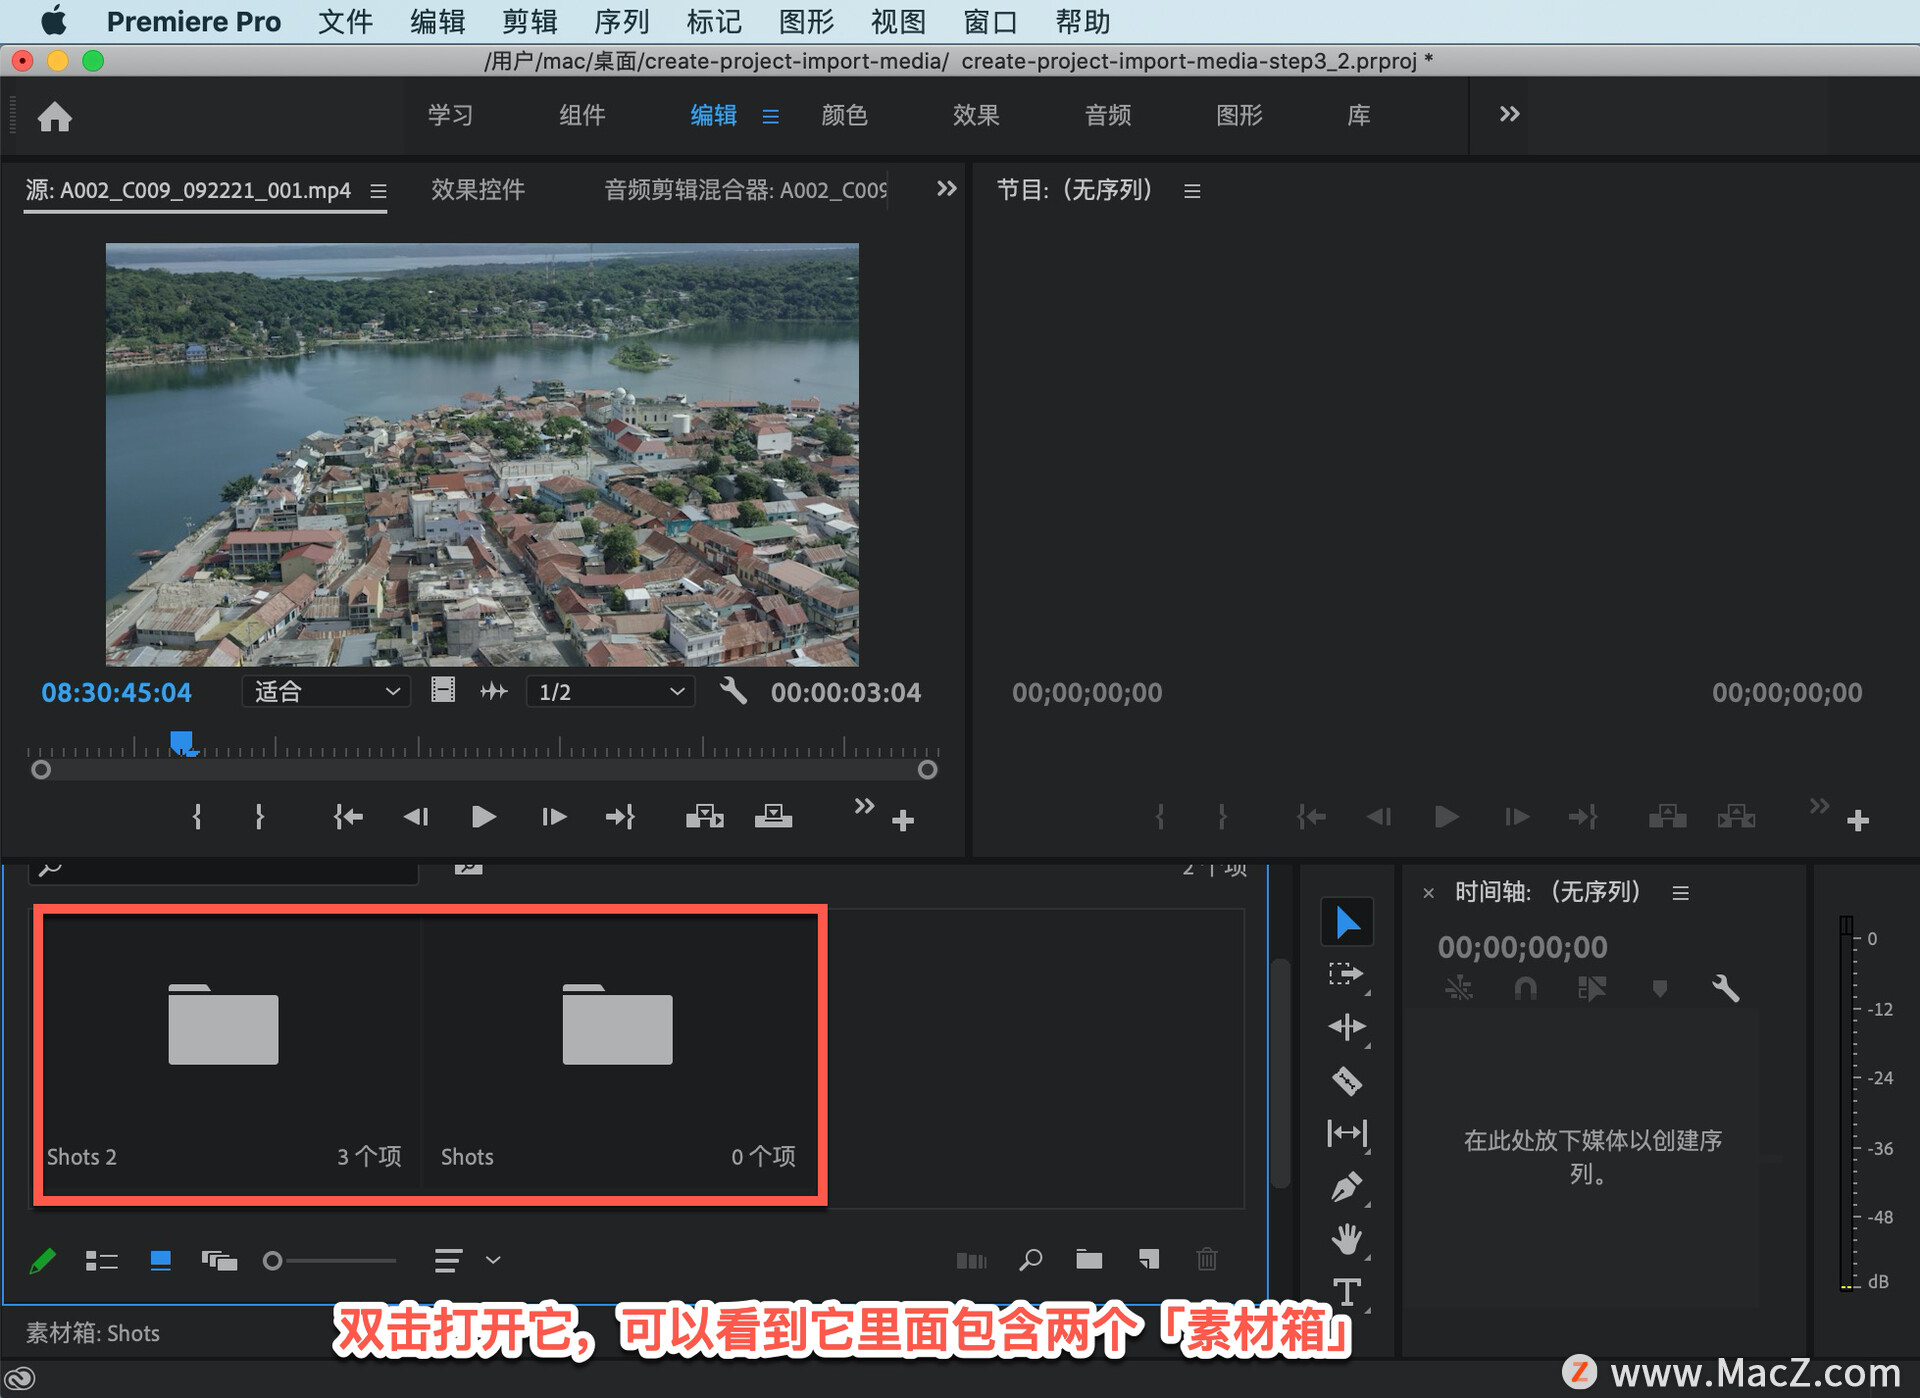Image resolution: width=1920 pixels, height=1398 pixels.
Task: Select the Pen tool
Action: [1346, 1187]
